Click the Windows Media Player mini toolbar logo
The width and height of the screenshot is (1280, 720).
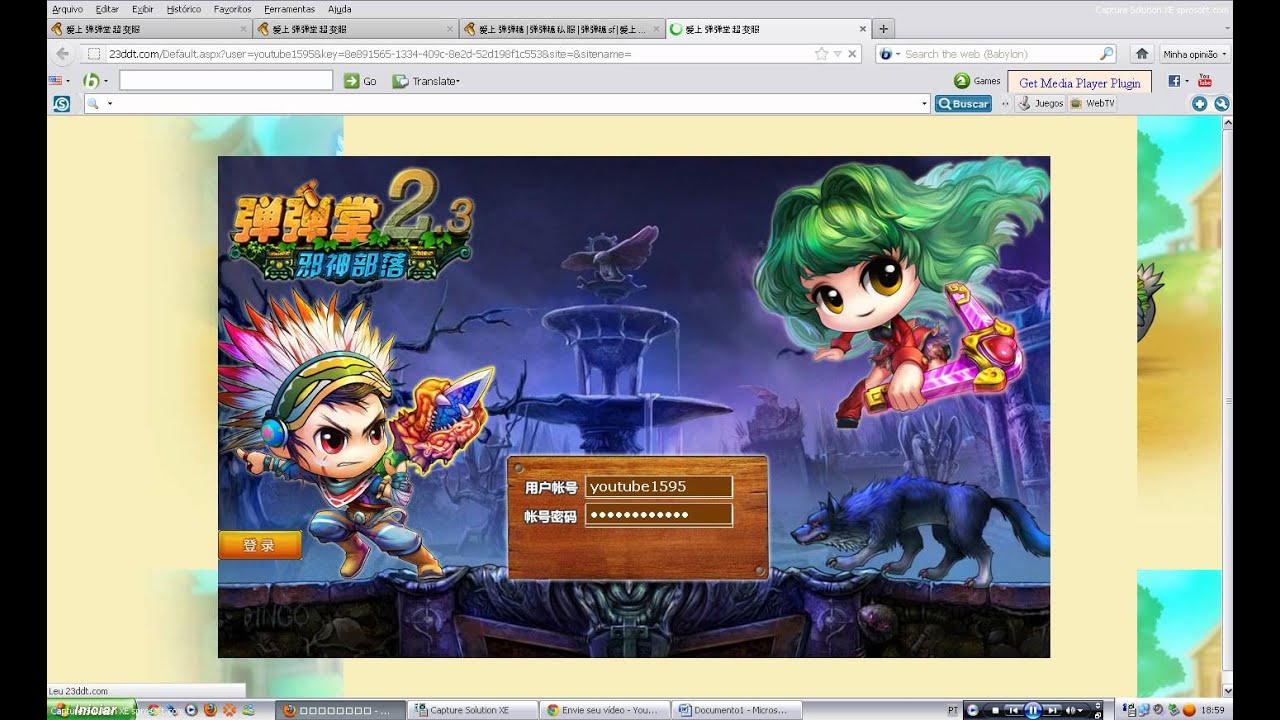coord(974,710)
